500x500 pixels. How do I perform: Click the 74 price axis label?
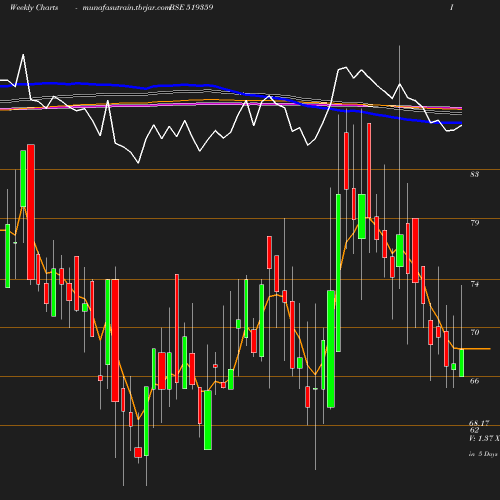(475, 284)
